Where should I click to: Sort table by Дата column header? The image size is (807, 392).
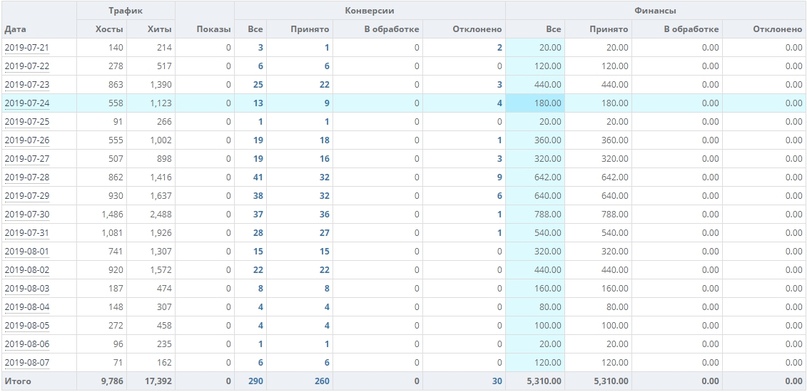15,29
